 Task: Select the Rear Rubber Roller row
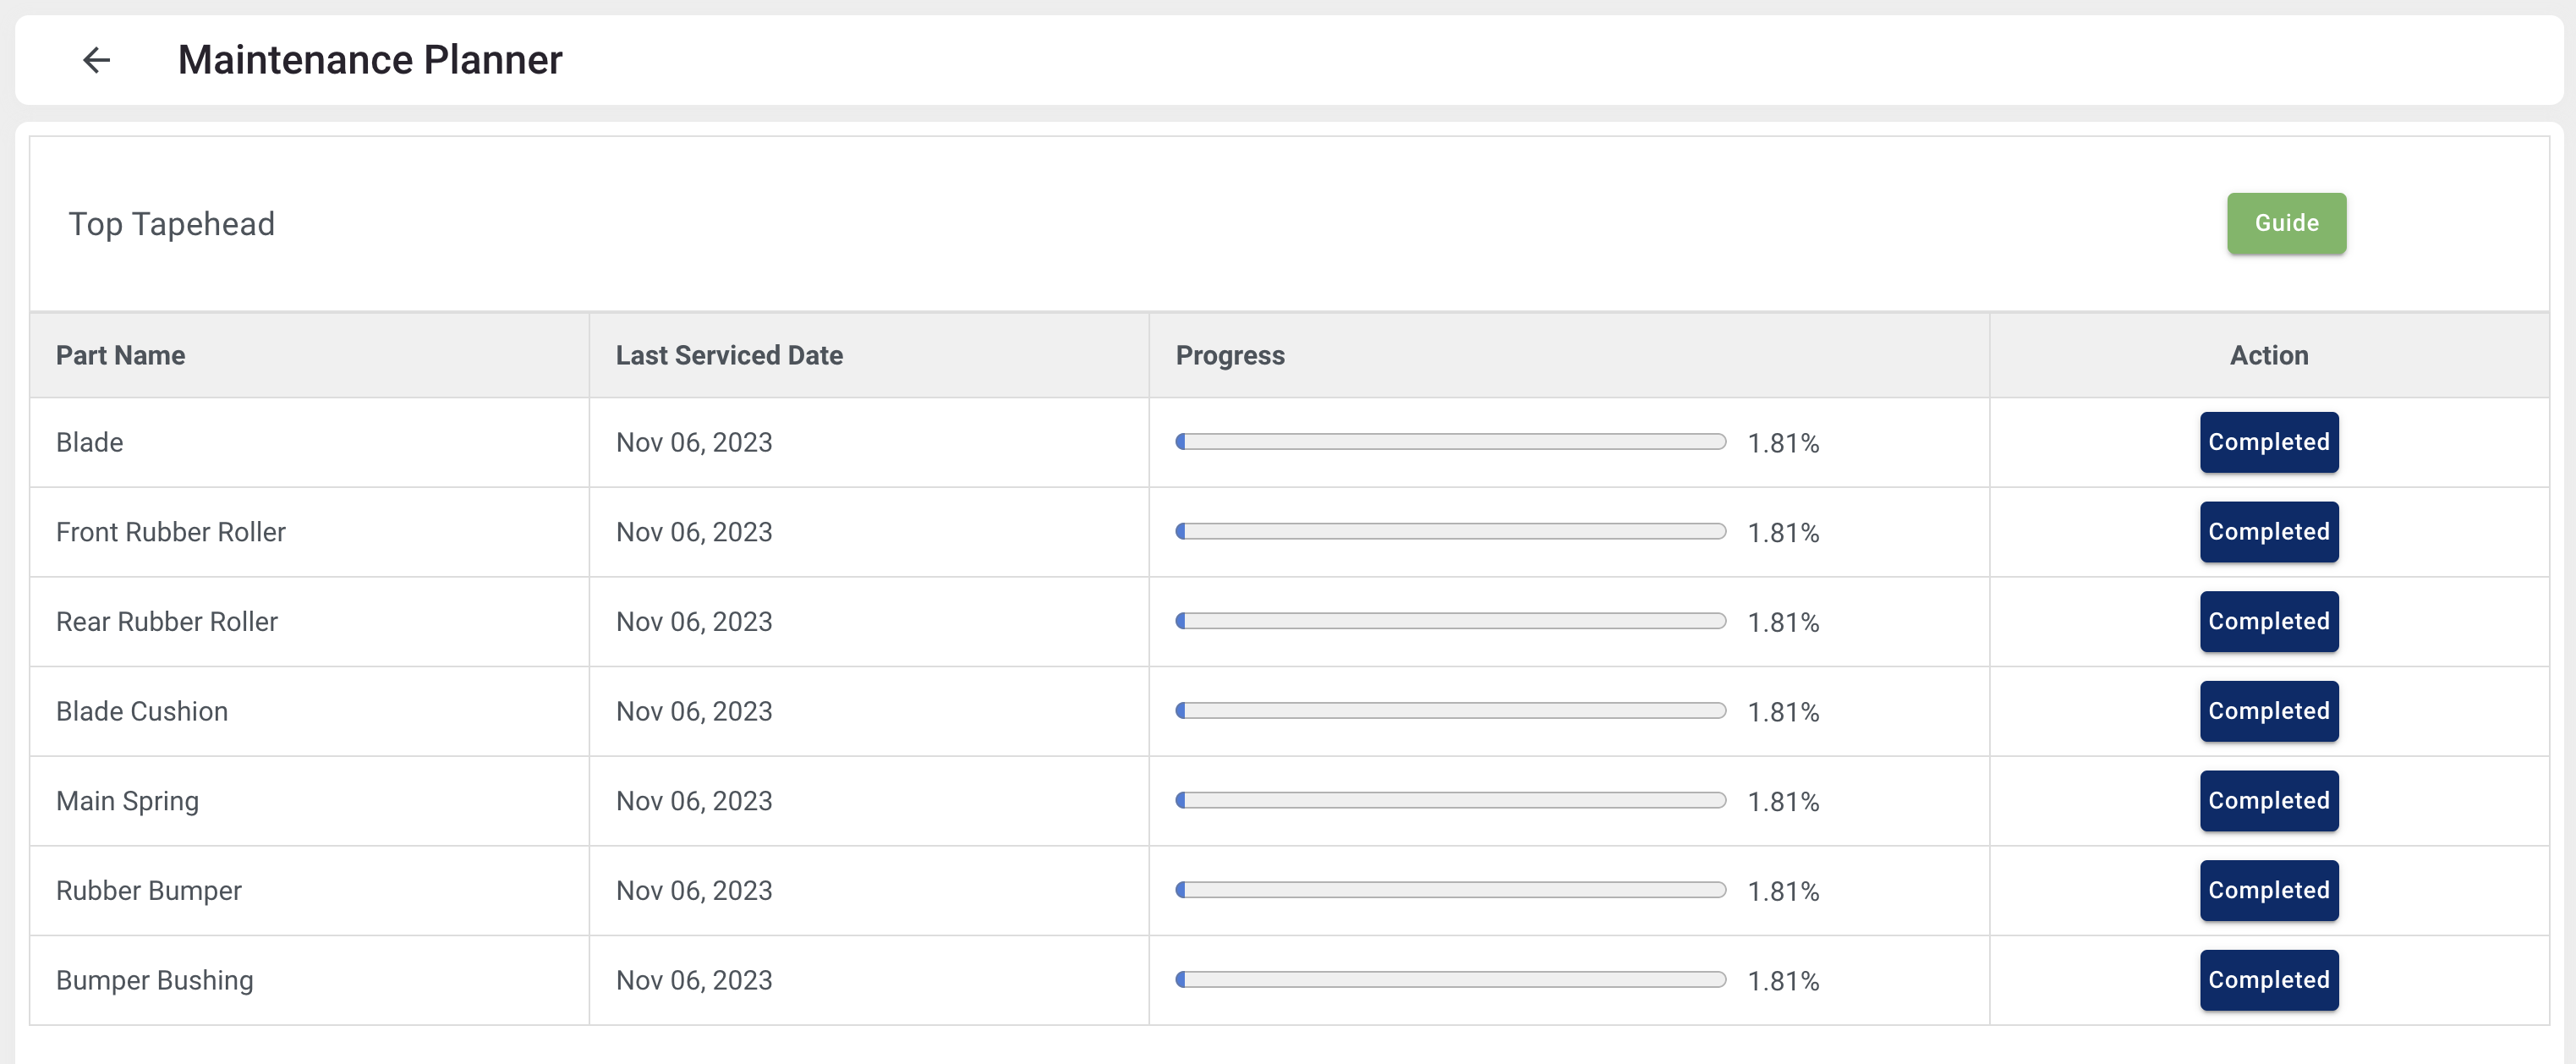click(x=167, y=621)
